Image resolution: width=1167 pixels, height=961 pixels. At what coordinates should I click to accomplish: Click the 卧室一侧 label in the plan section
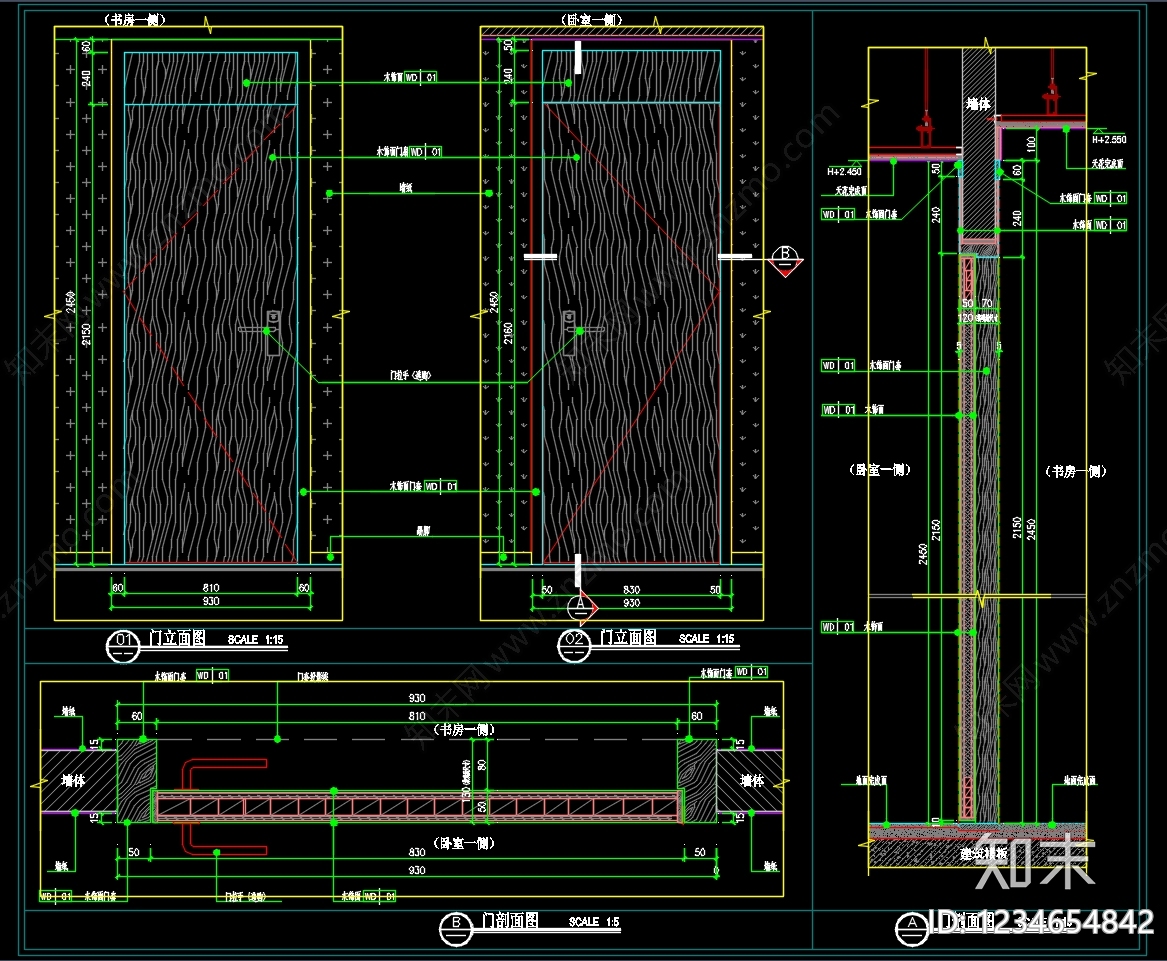pos(464,843)
